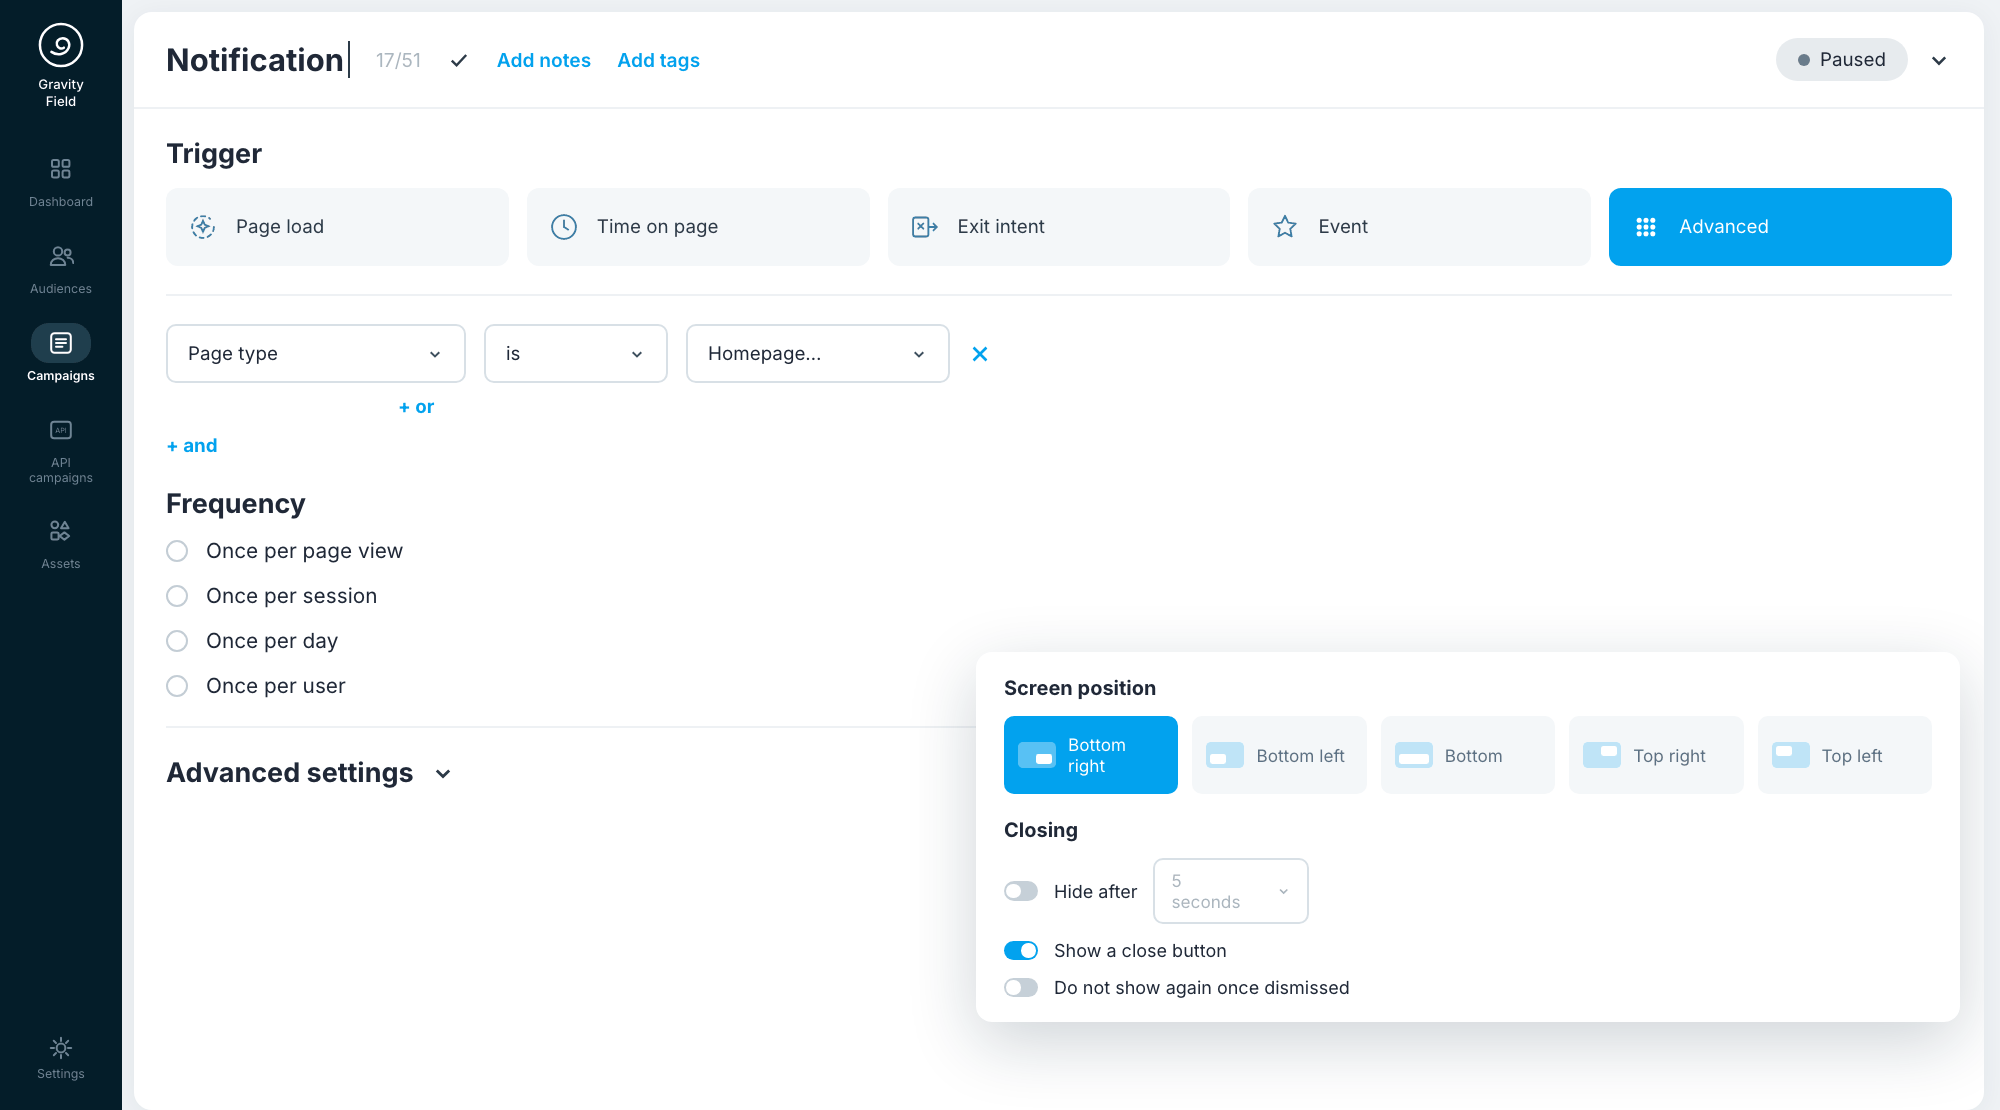Click the Gravity Field logo icon
2000x1110 pixels.
(x=61, y=45)
